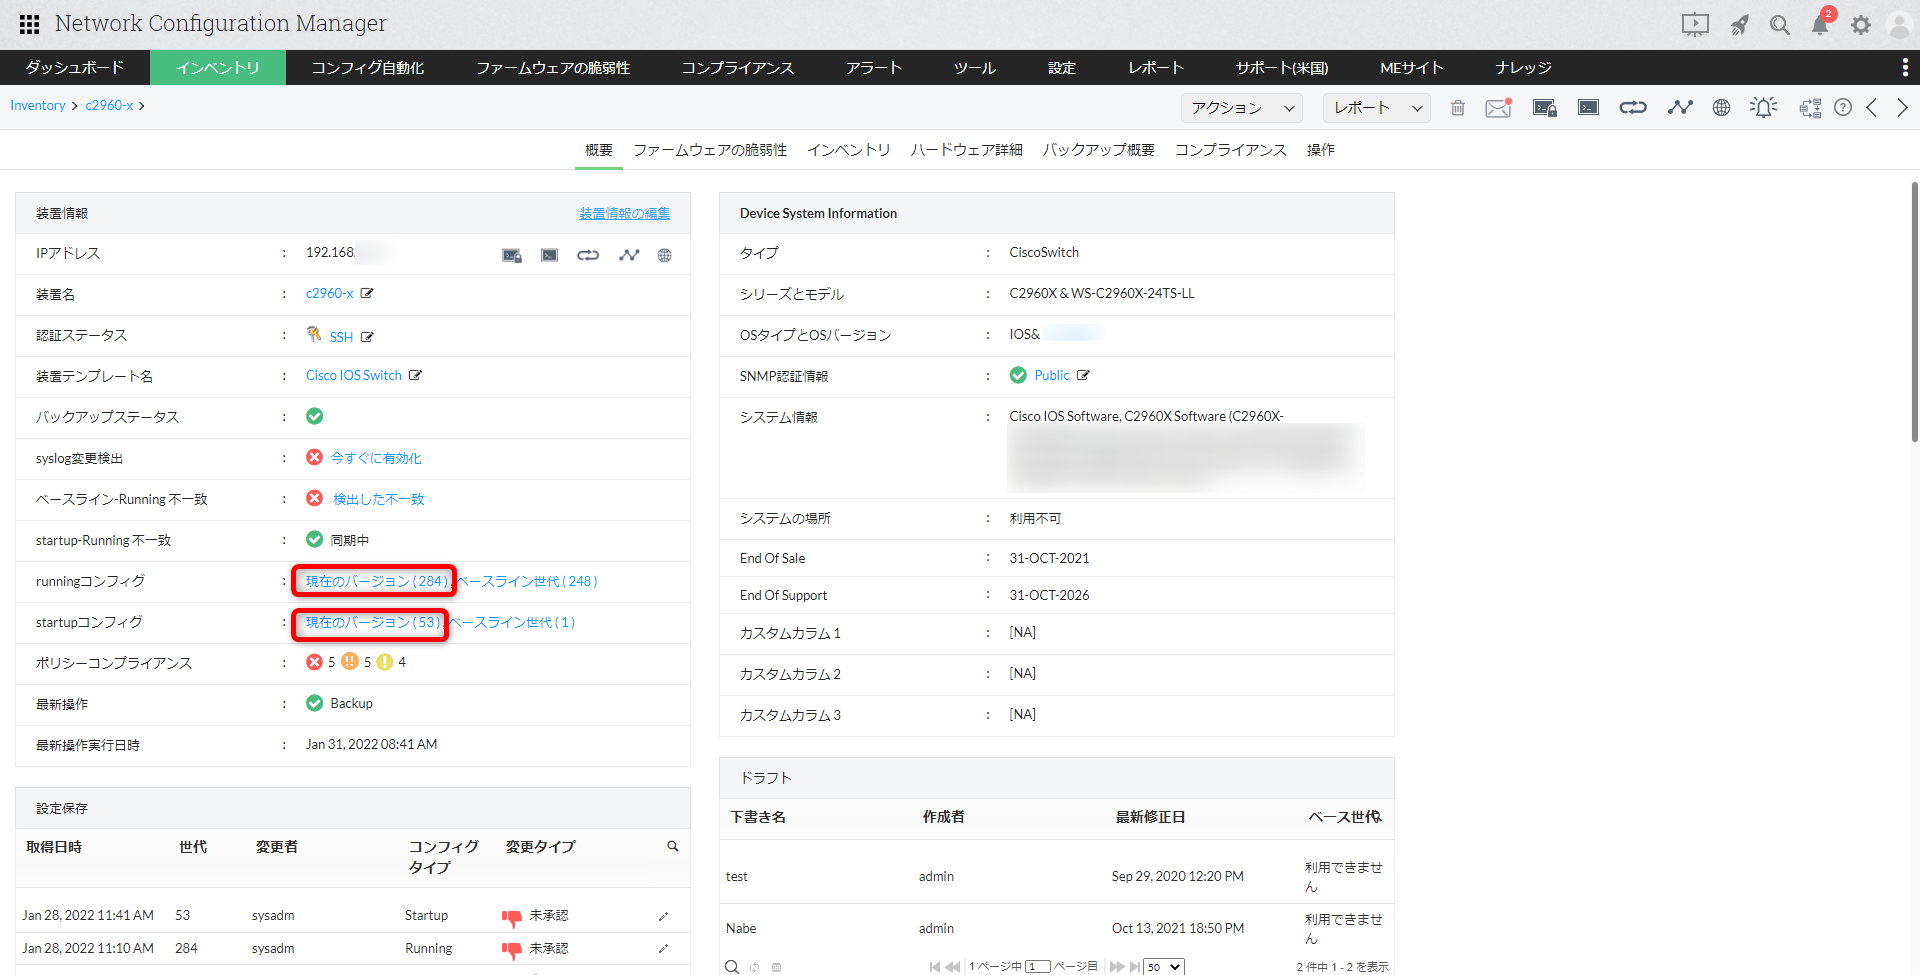Click the notification bell with badge

(1820, 25)
